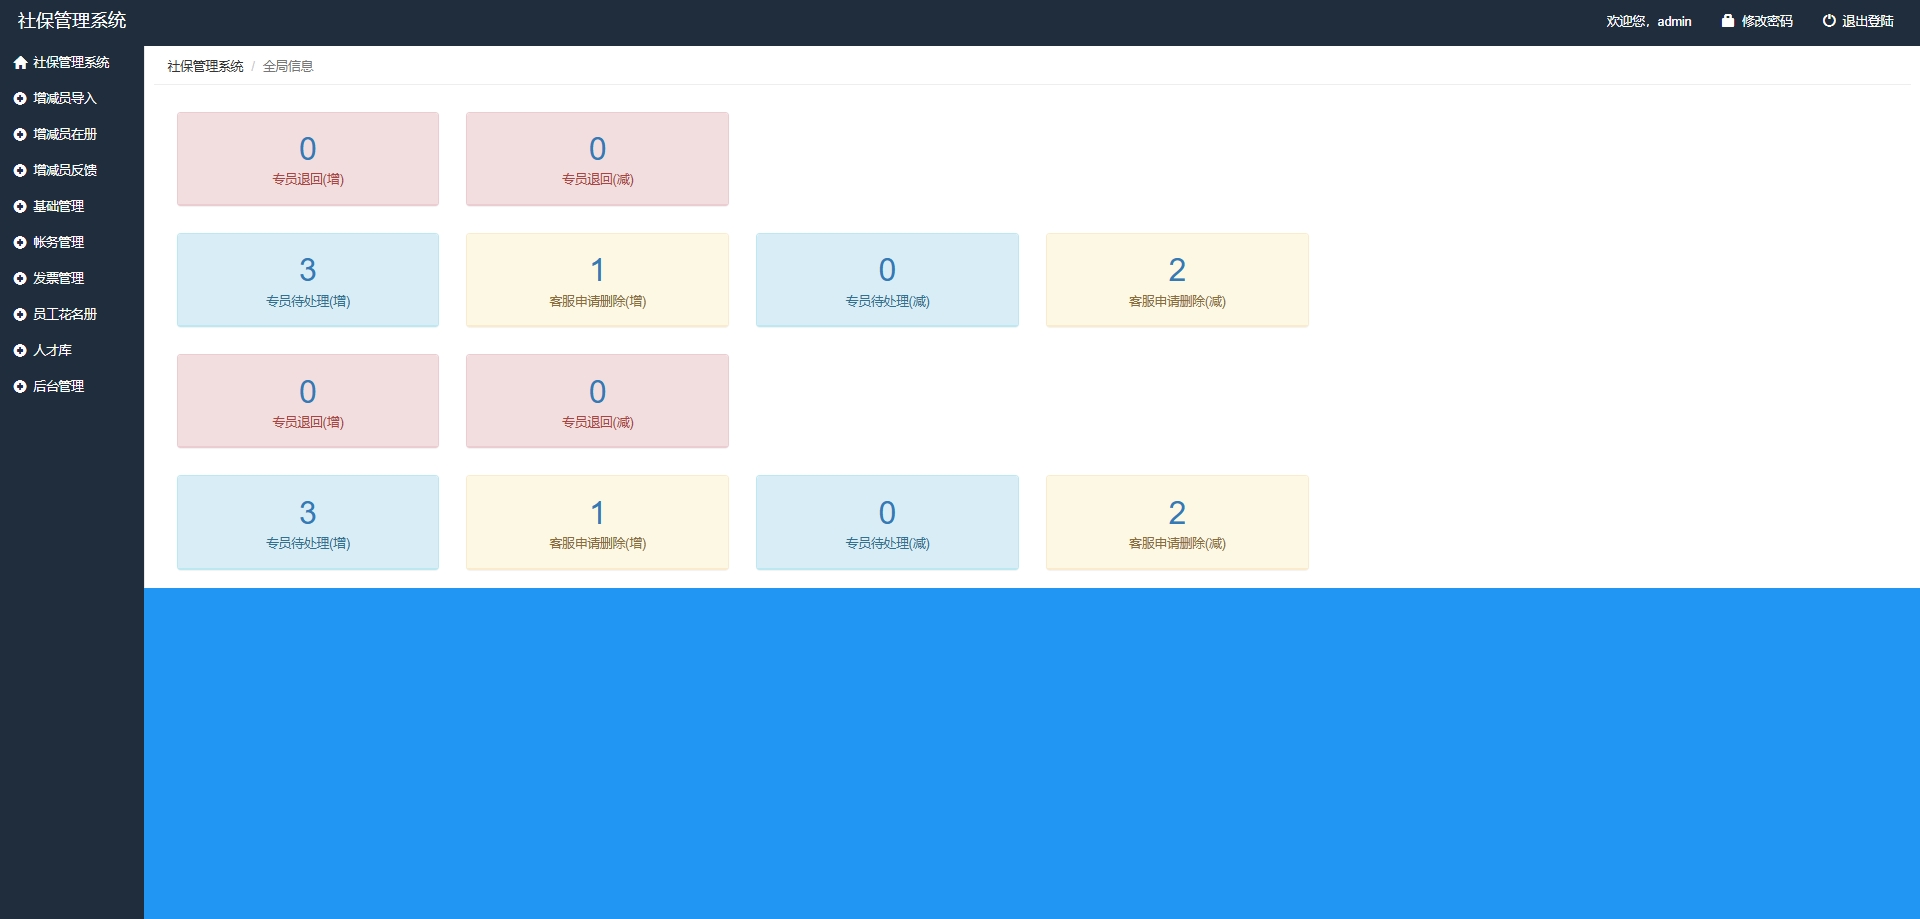Expand the 增减员反馈 sidebar menu
1920x919 pixels.
tap(65, 171)
